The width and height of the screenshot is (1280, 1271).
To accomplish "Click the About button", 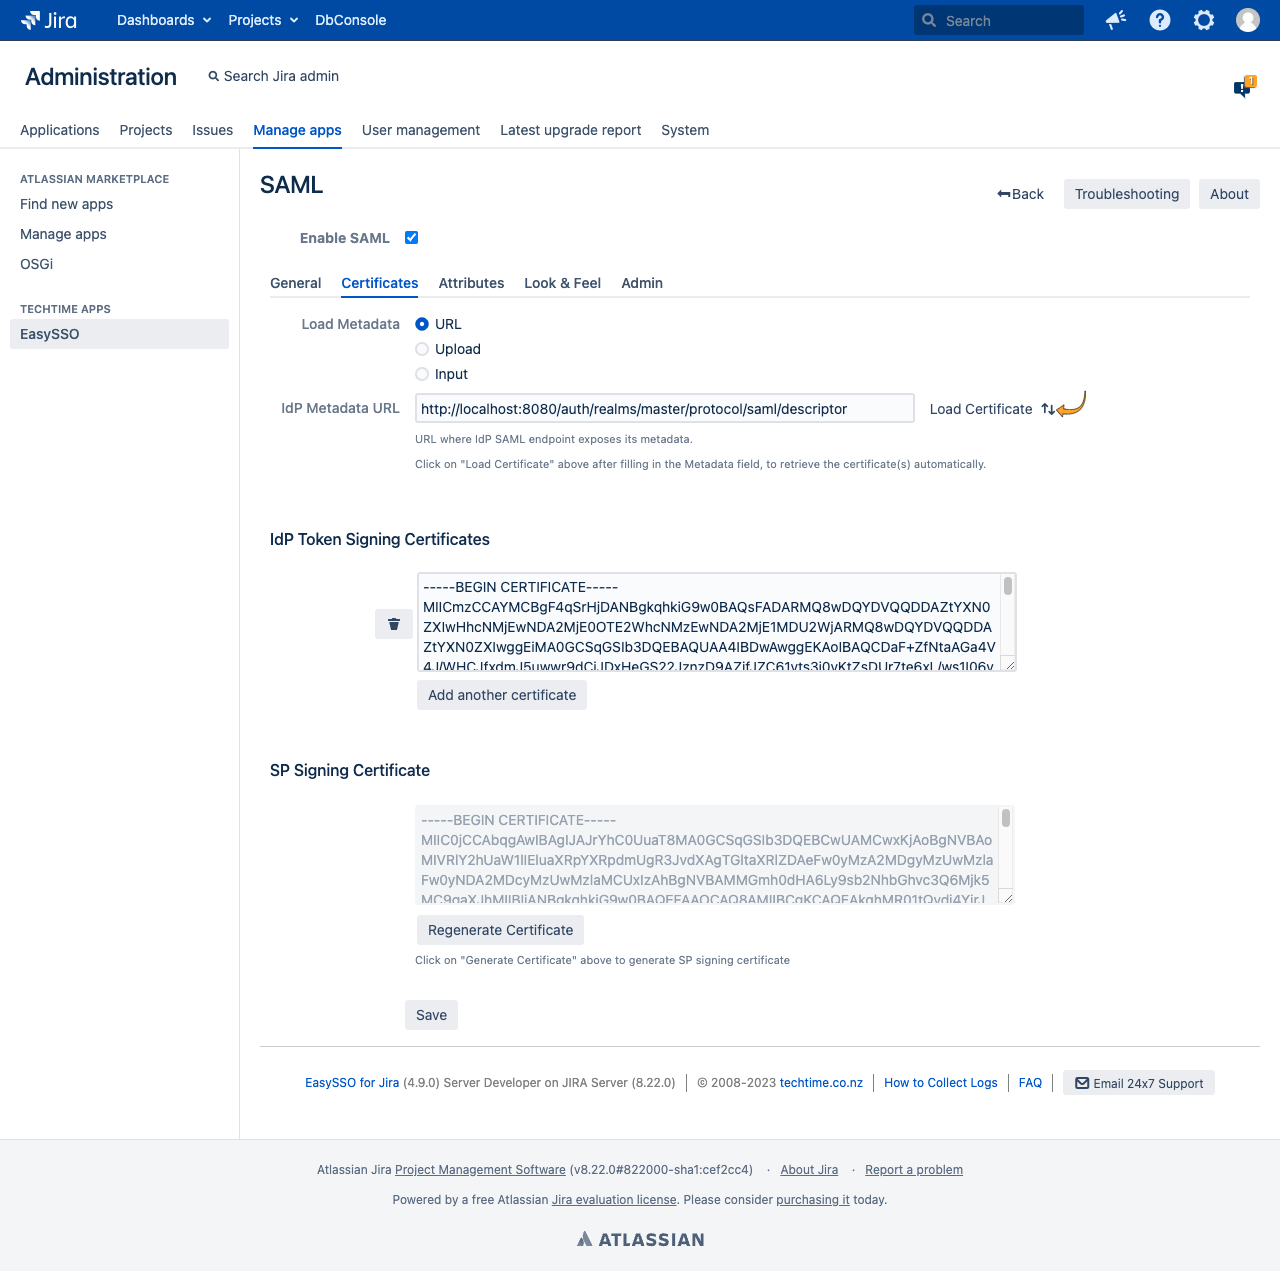I will [x=1229, y=194].
